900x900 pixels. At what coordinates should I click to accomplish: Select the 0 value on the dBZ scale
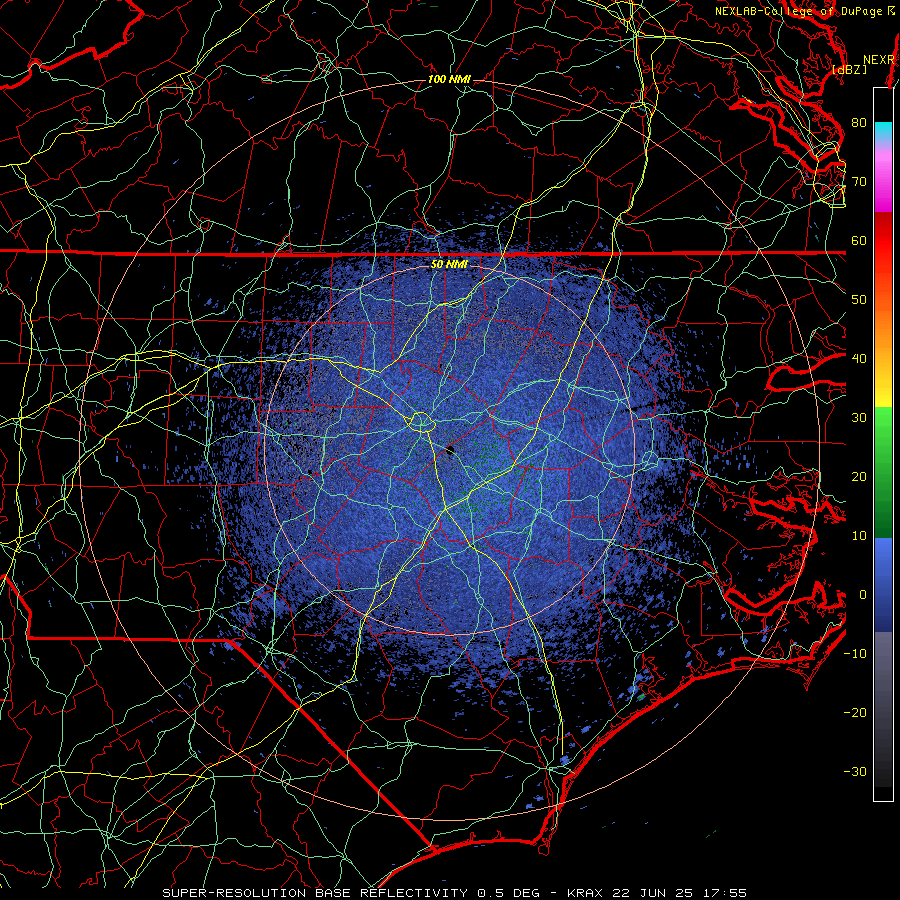pos(863,595)
